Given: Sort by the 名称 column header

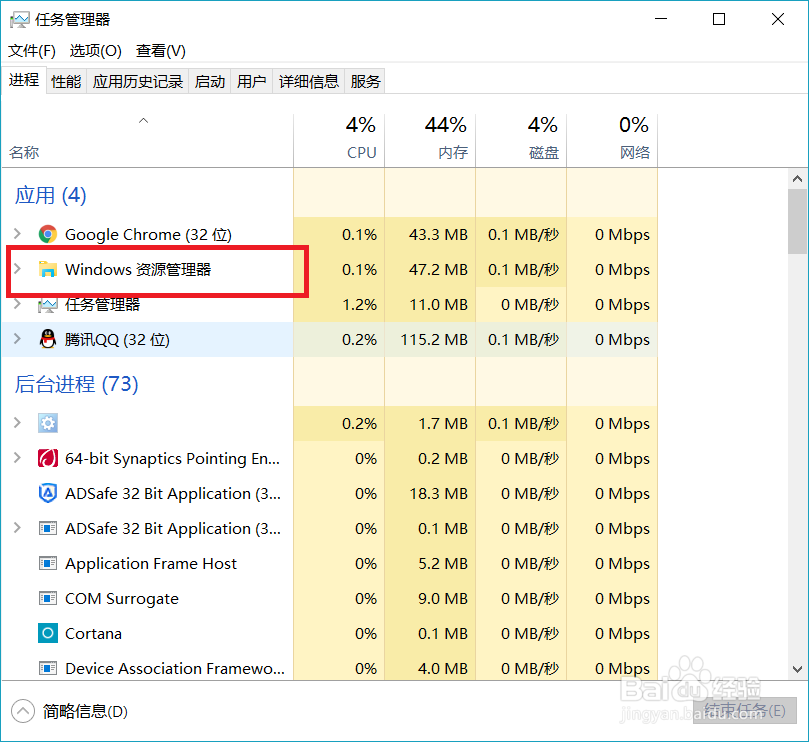Looking at the screenshot, I should coord(148,140).
